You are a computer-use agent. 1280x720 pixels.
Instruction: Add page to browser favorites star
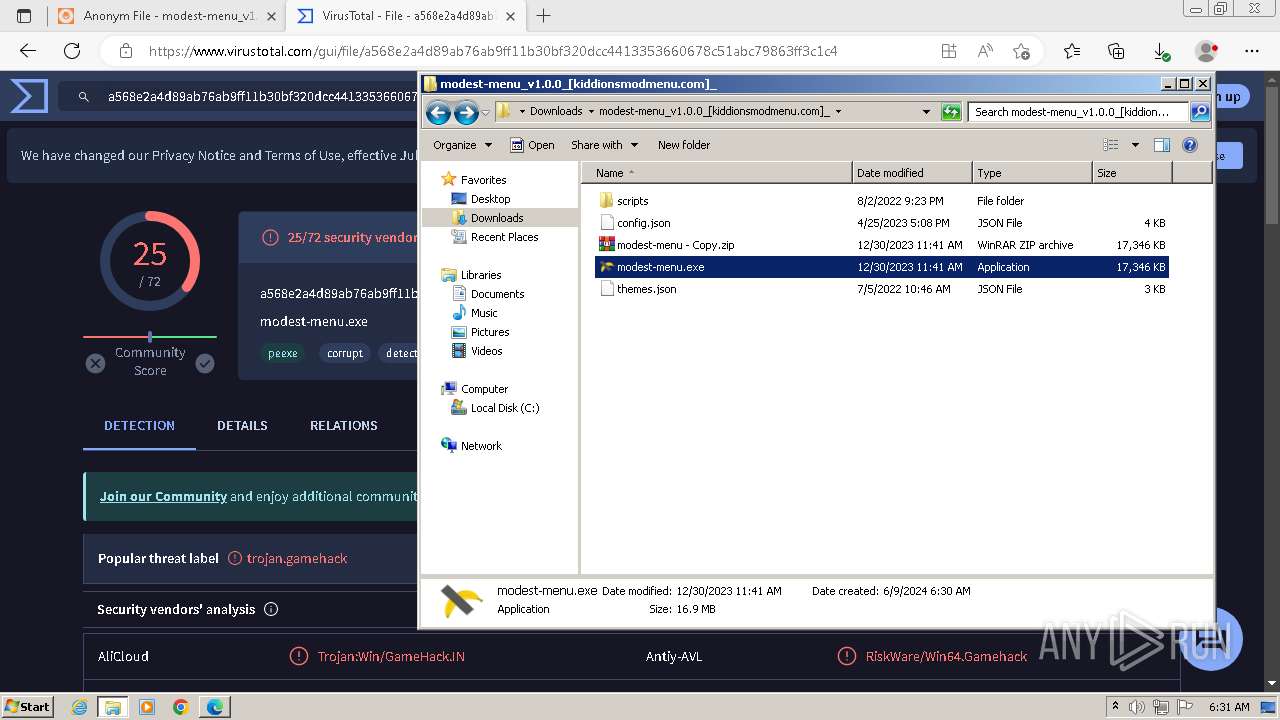[1021, 51]
